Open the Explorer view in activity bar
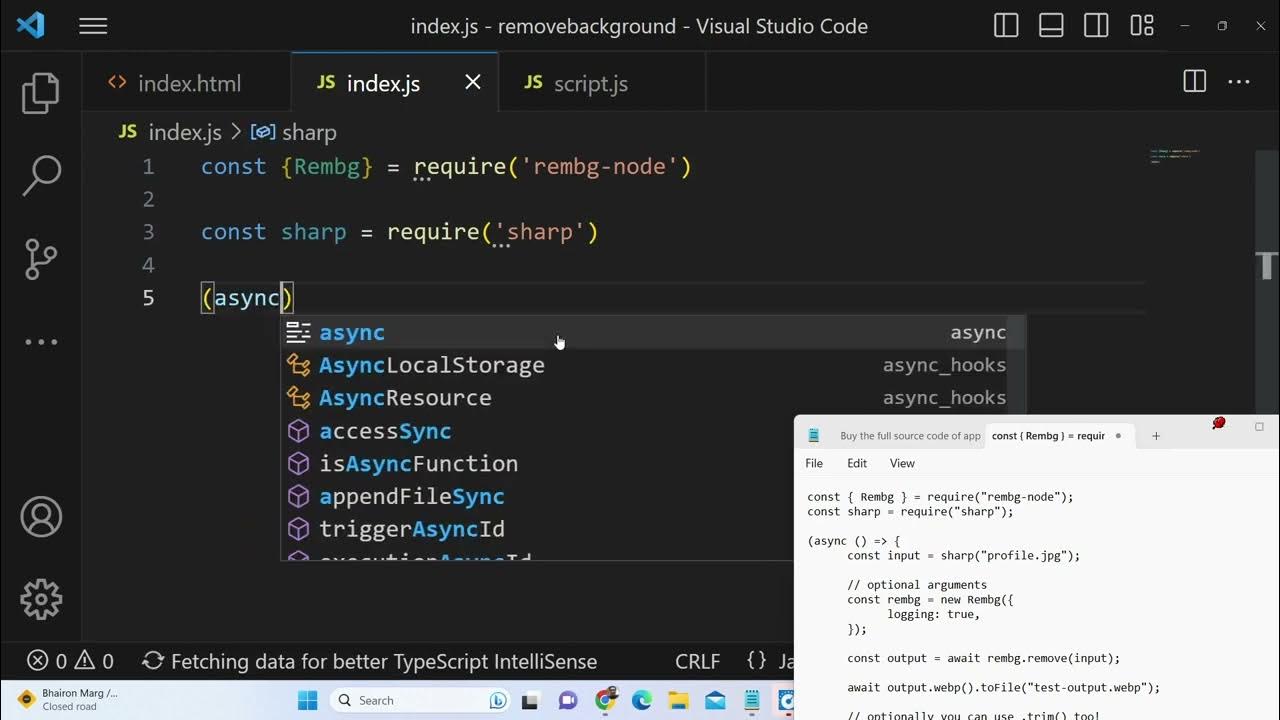This screenshot has height=720, width=1280. (x=41, y=93)
